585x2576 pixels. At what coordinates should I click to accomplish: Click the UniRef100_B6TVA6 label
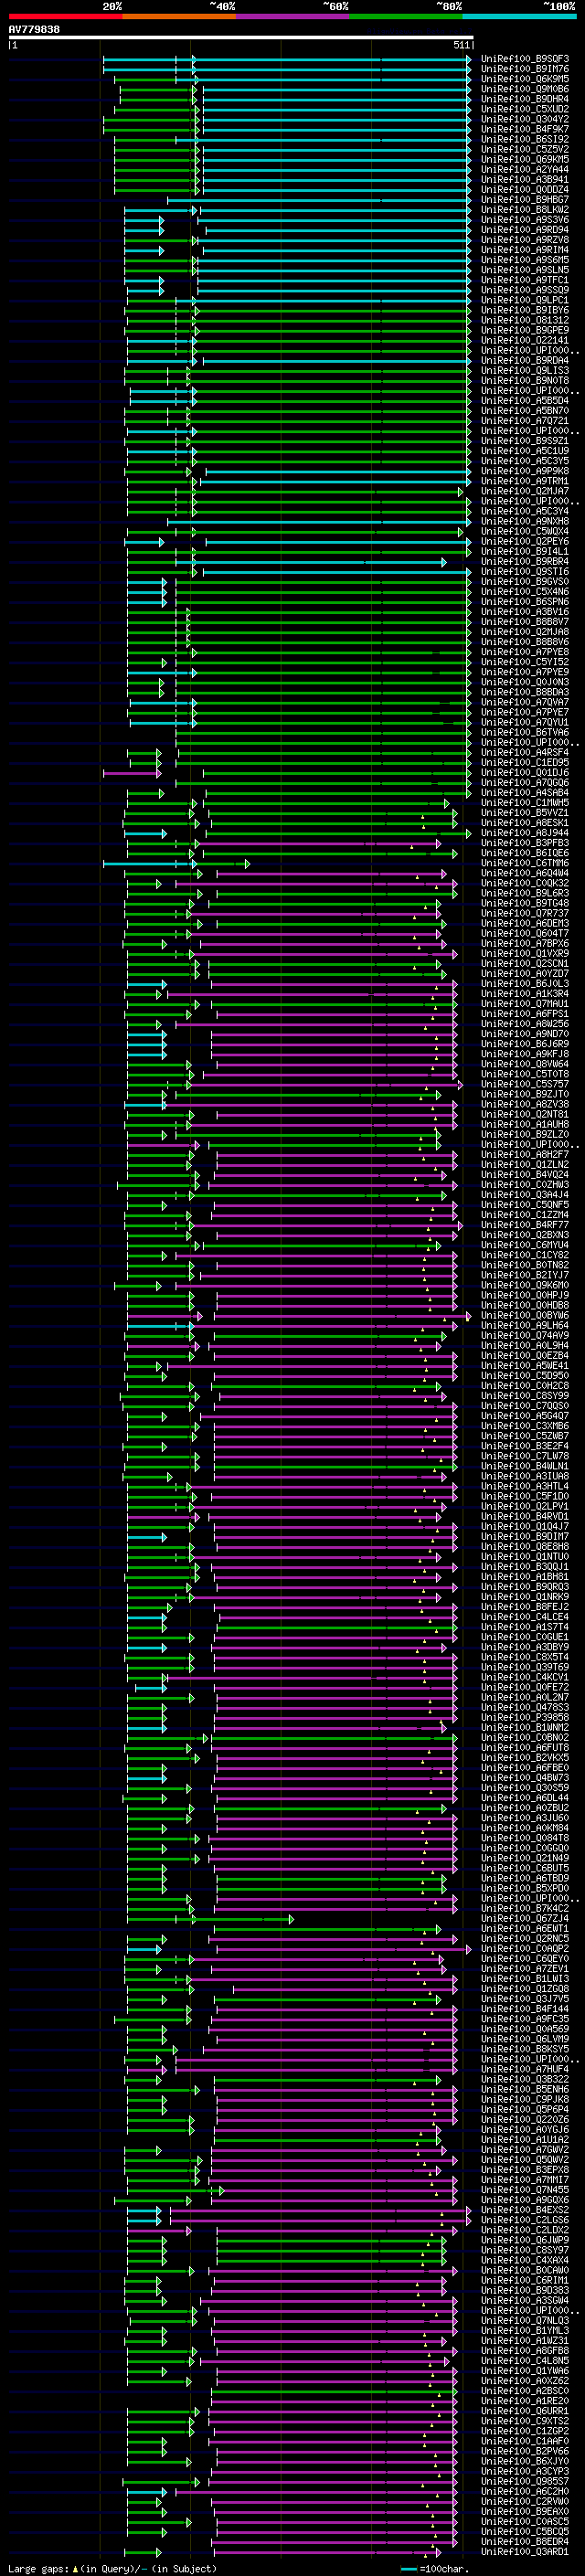[x=525, y=732]
